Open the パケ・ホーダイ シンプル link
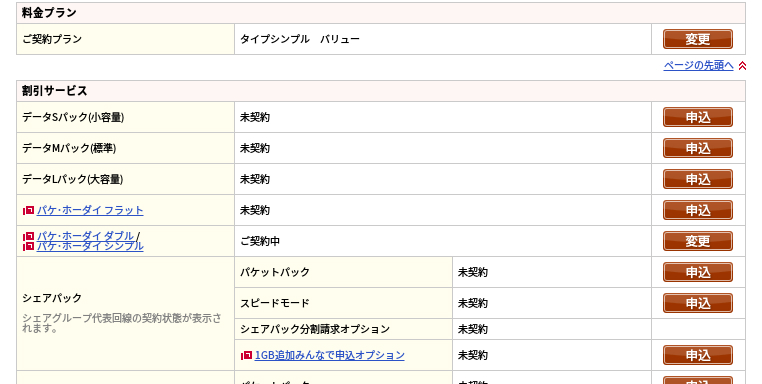 [x=90, y=246]
